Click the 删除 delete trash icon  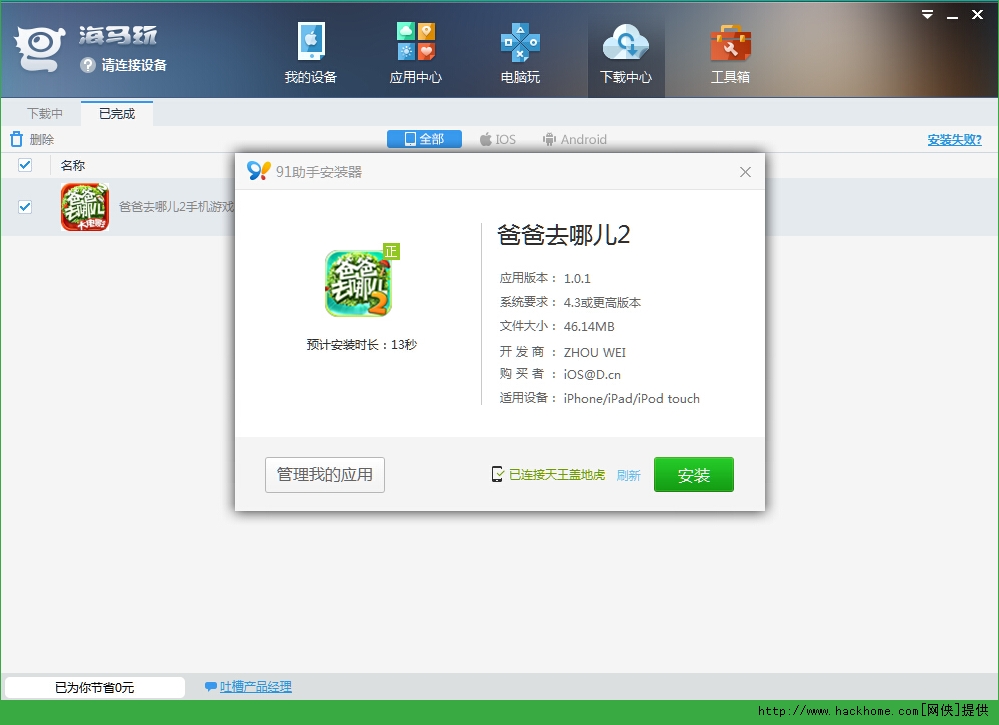coord(17,139)
